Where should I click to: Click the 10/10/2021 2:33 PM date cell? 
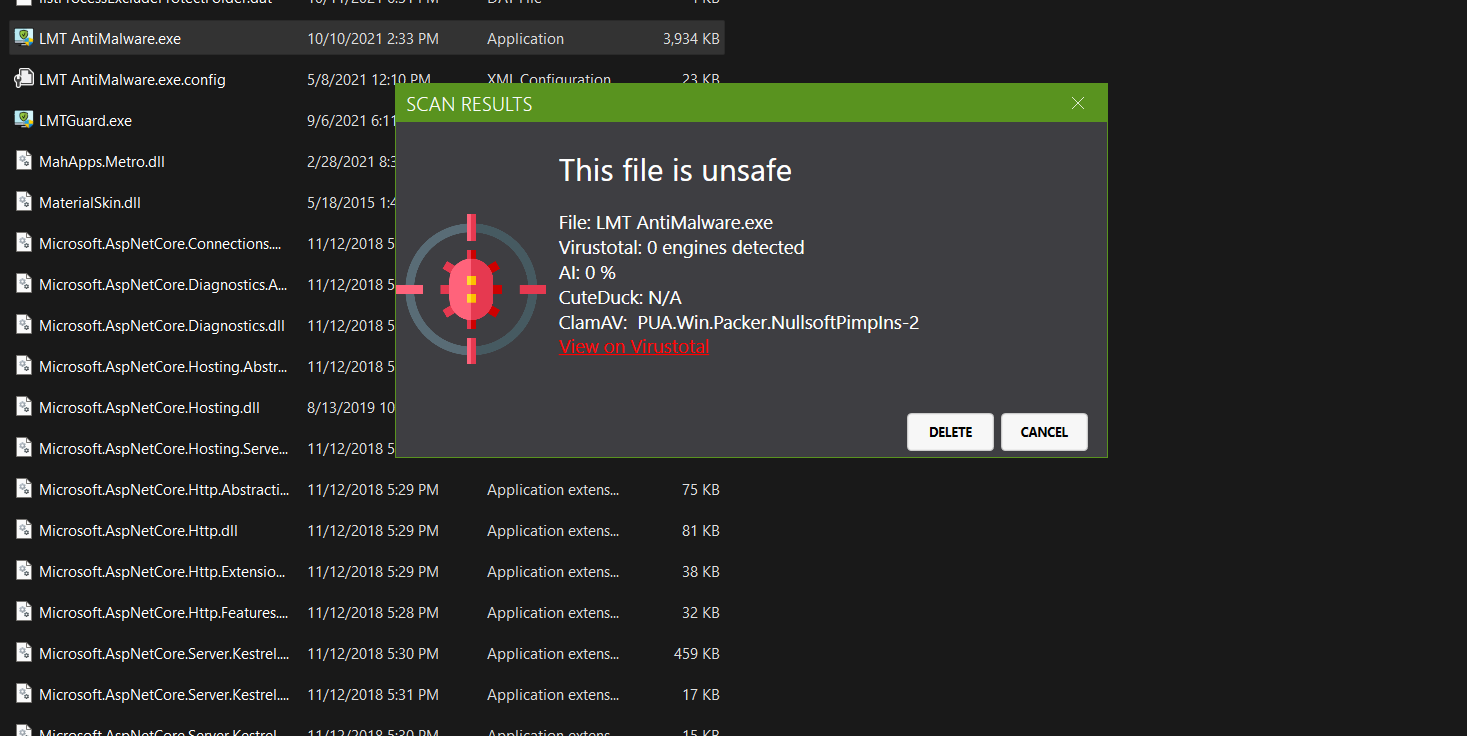pos(373,39)
